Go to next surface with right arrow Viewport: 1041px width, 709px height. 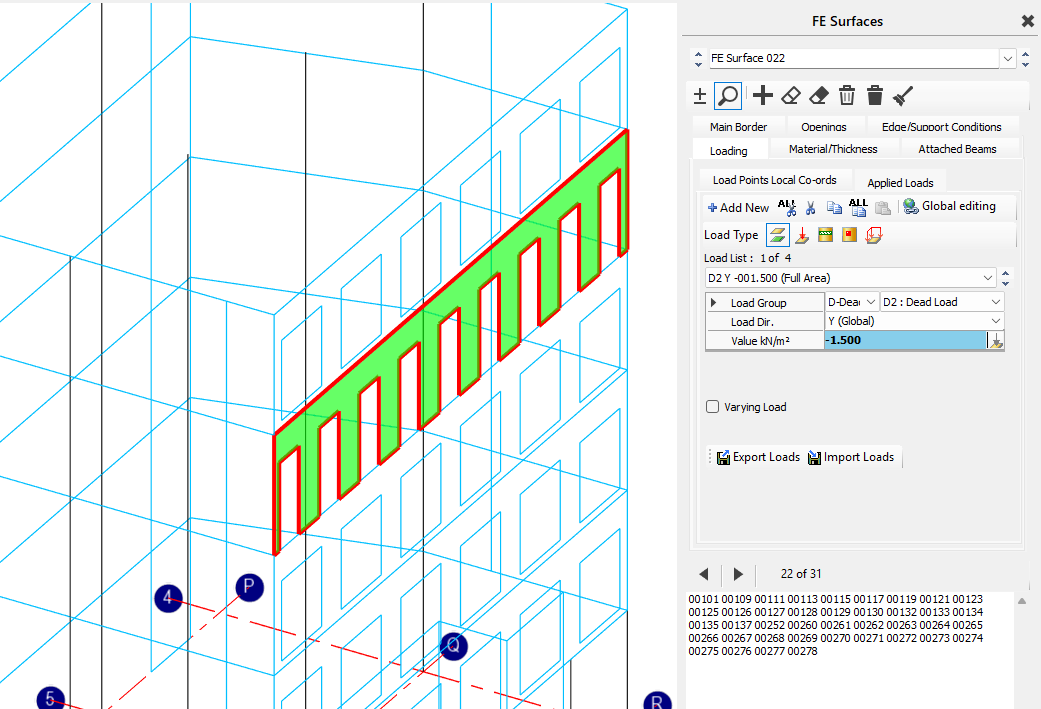tap(738, 574)
